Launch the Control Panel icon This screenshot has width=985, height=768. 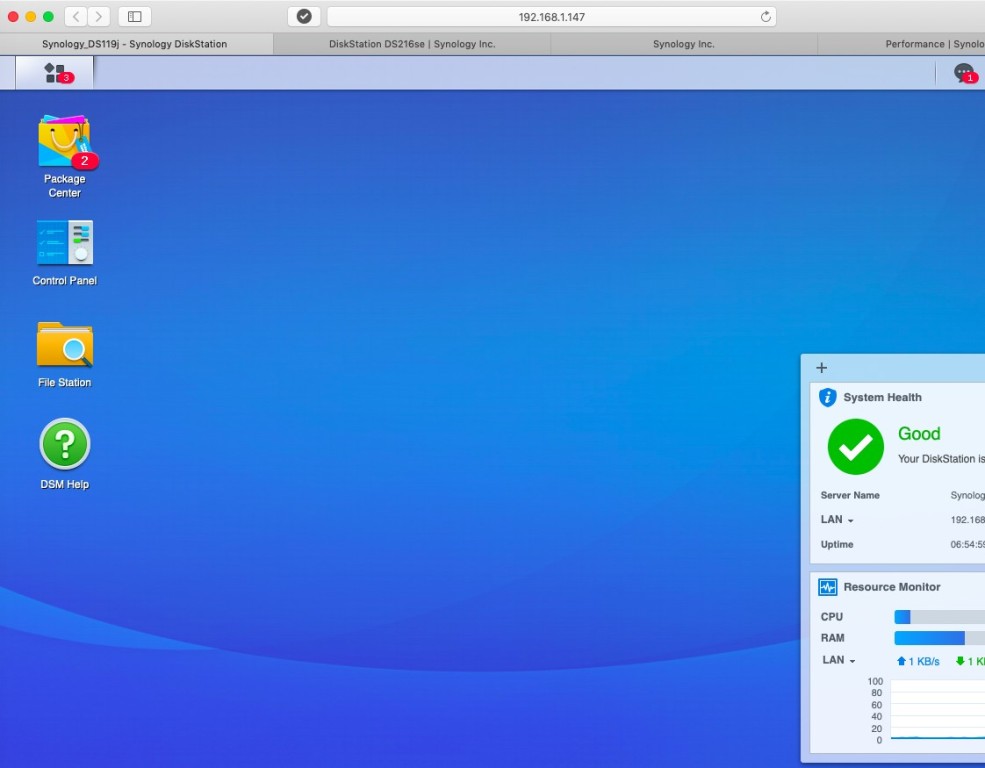coord(65,253)
